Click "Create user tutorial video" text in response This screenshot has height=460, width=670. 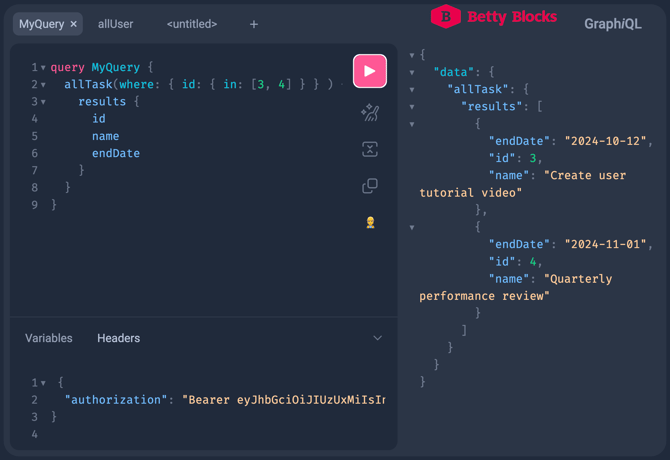pyautogui.click(x=522, y=184)
